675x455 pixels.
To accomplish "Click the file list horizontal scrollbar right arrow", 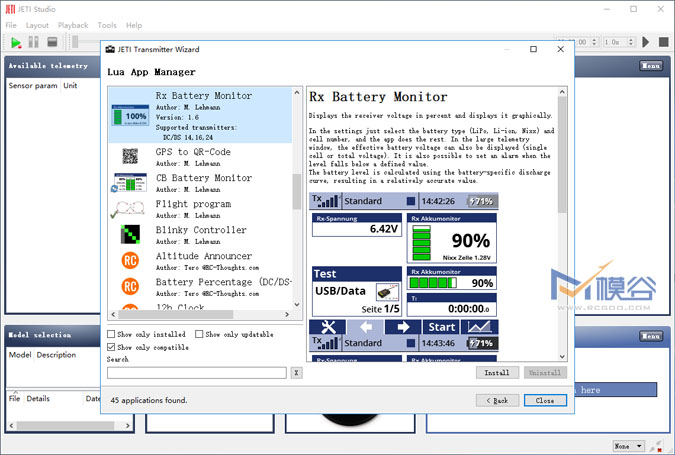I will tap(128, 426).
